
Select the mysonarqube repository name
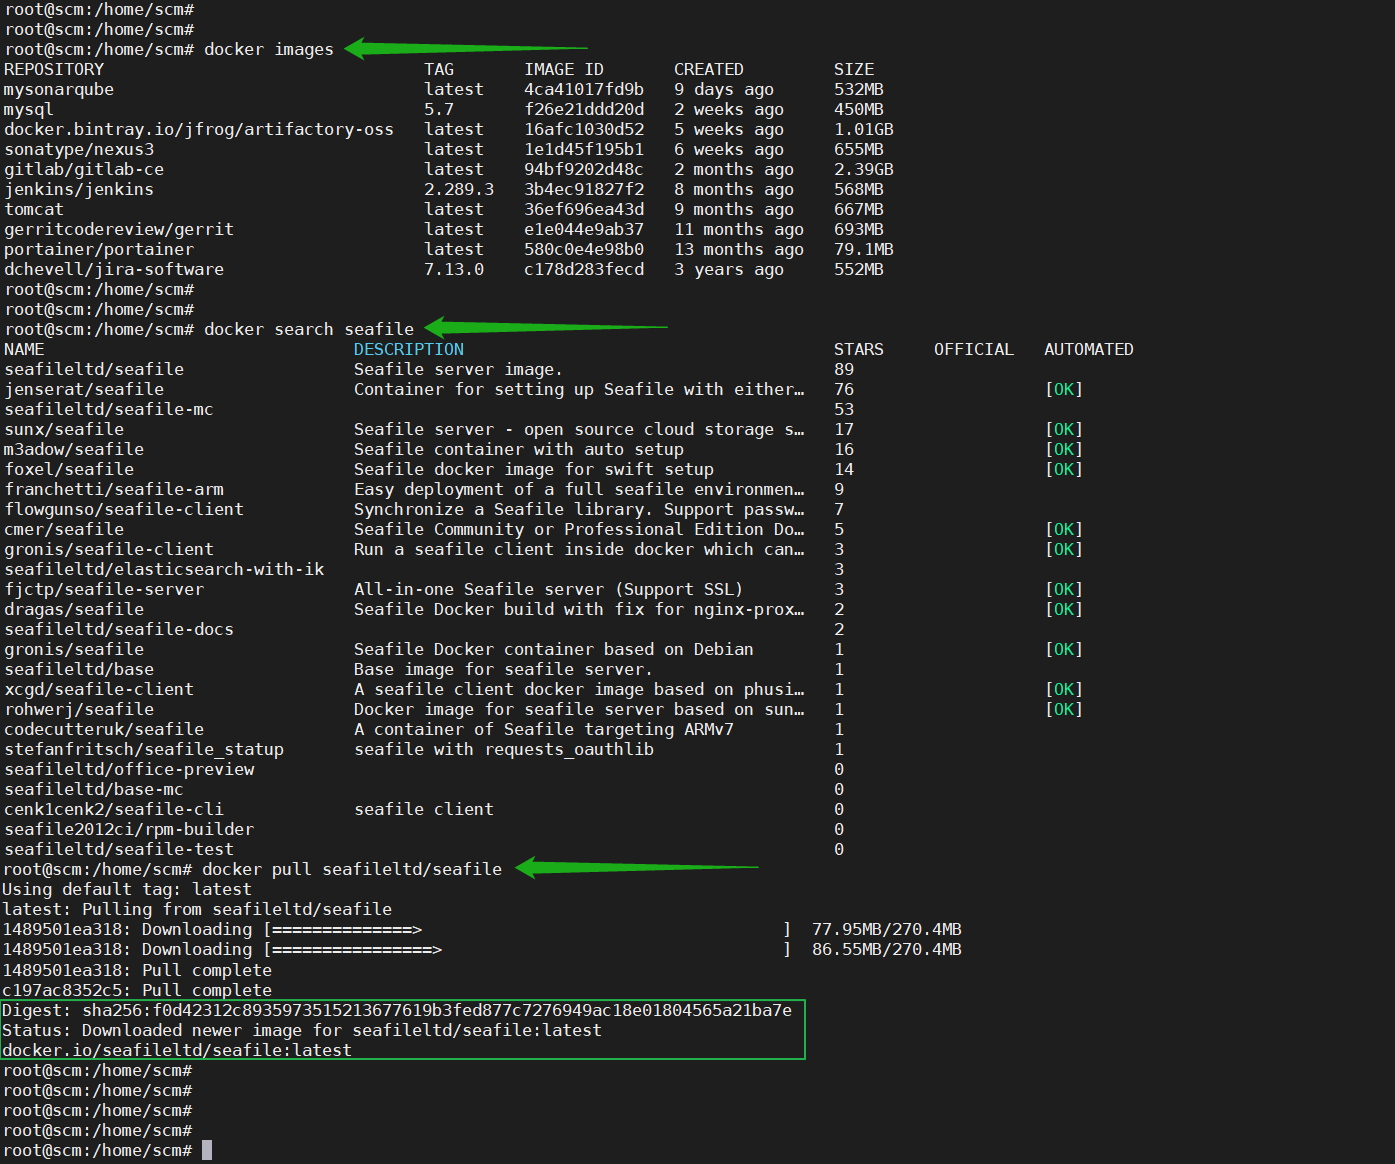pyautogui.click(x=59, y=89)
